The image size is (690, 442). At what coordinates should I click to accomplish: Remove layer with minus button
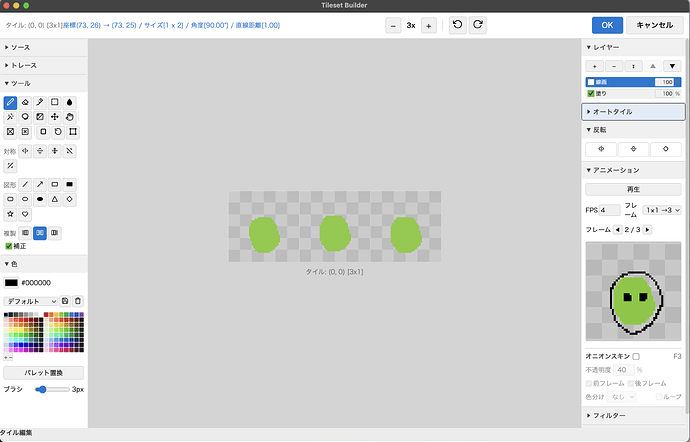pos(614,66)
